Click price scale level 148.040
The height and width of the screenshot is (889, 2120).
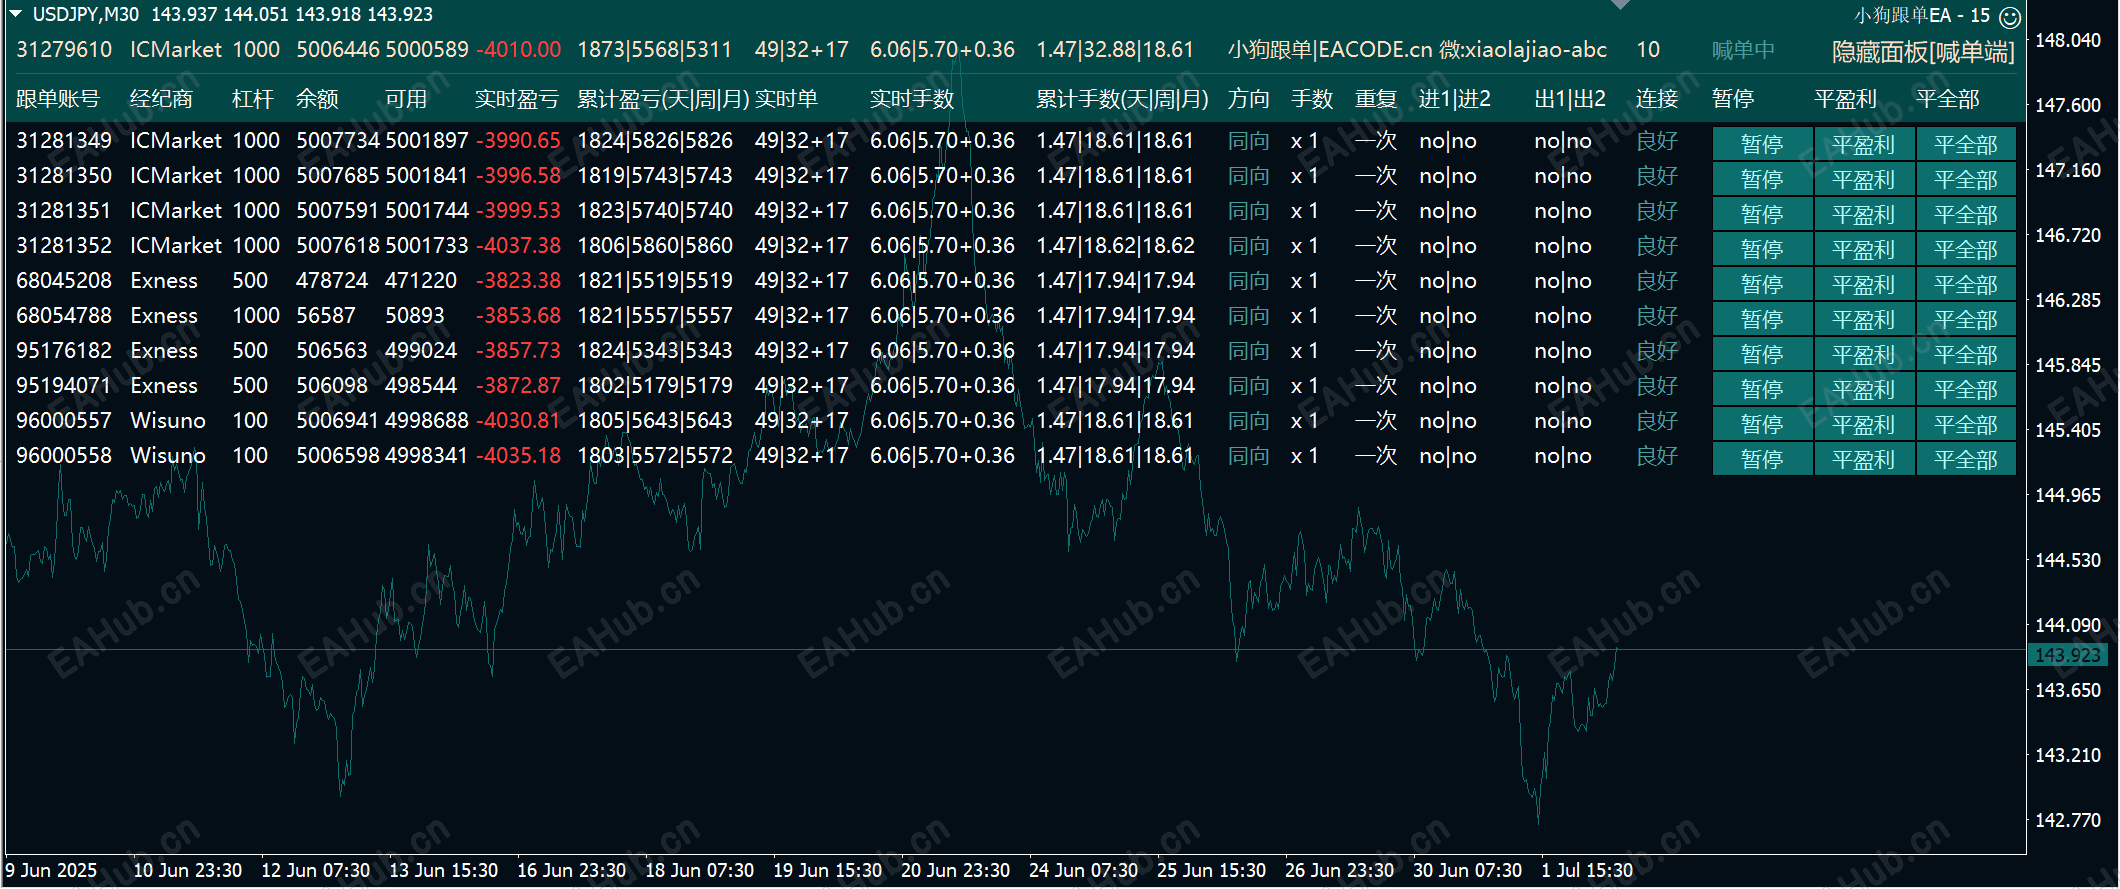tap(2068, 40)
